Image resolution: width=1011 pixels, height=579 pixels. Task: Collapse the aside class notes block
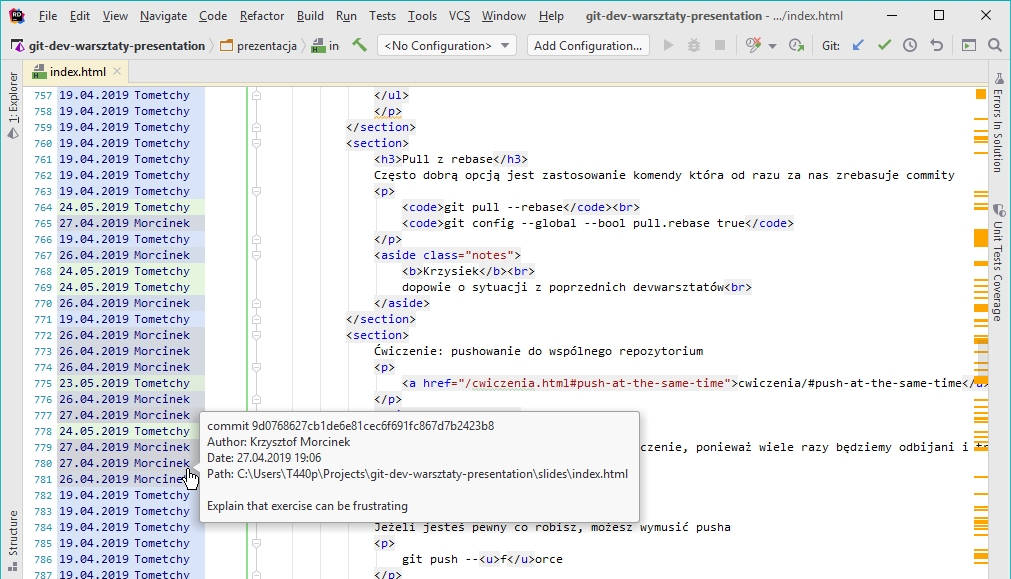256,255
